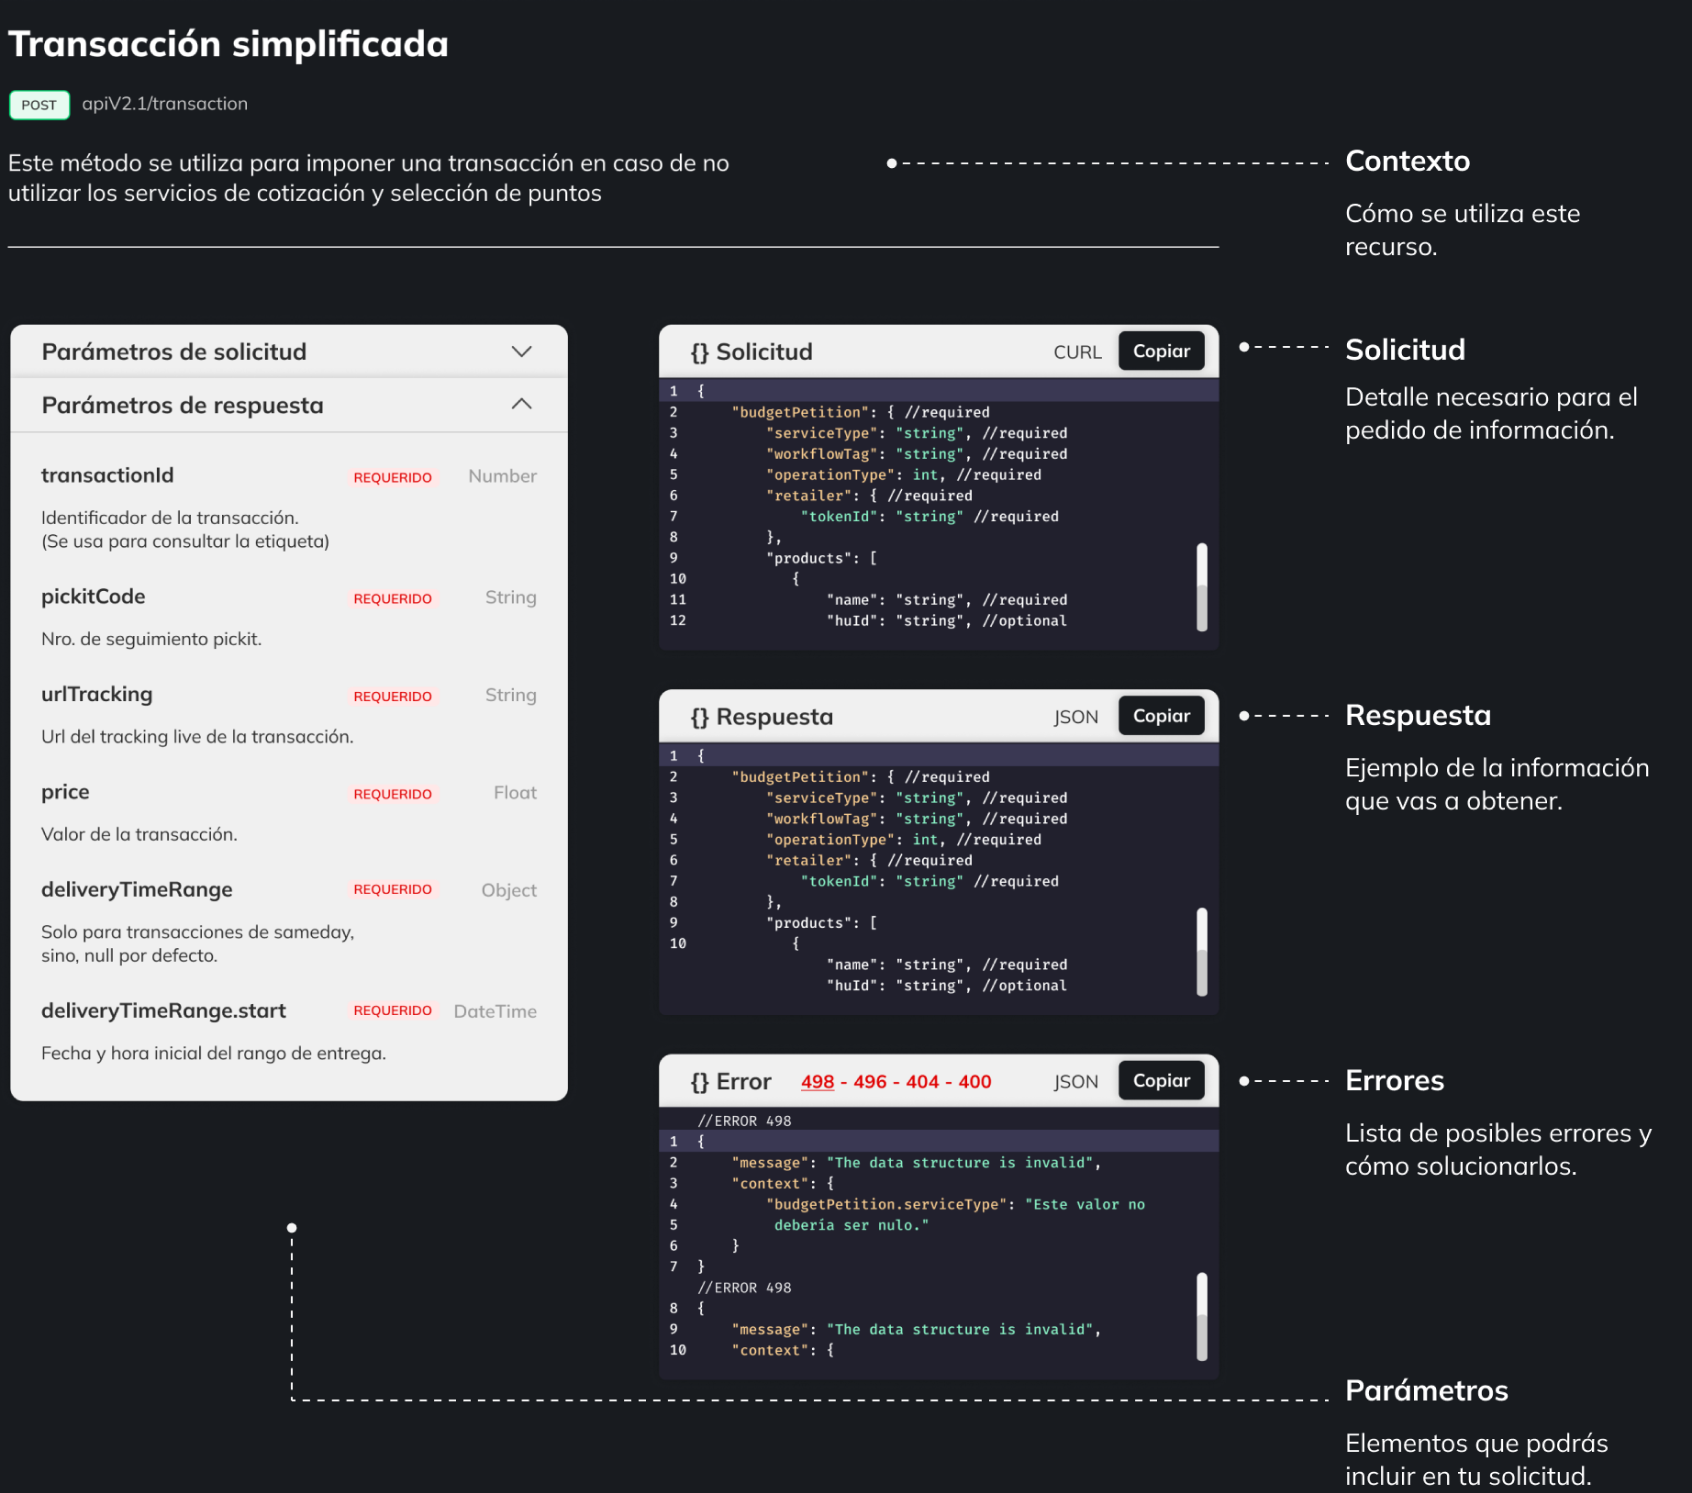Select the JSON label in Error header
This screenshot has height=1493, width=1692.
coord(1076,1082)
